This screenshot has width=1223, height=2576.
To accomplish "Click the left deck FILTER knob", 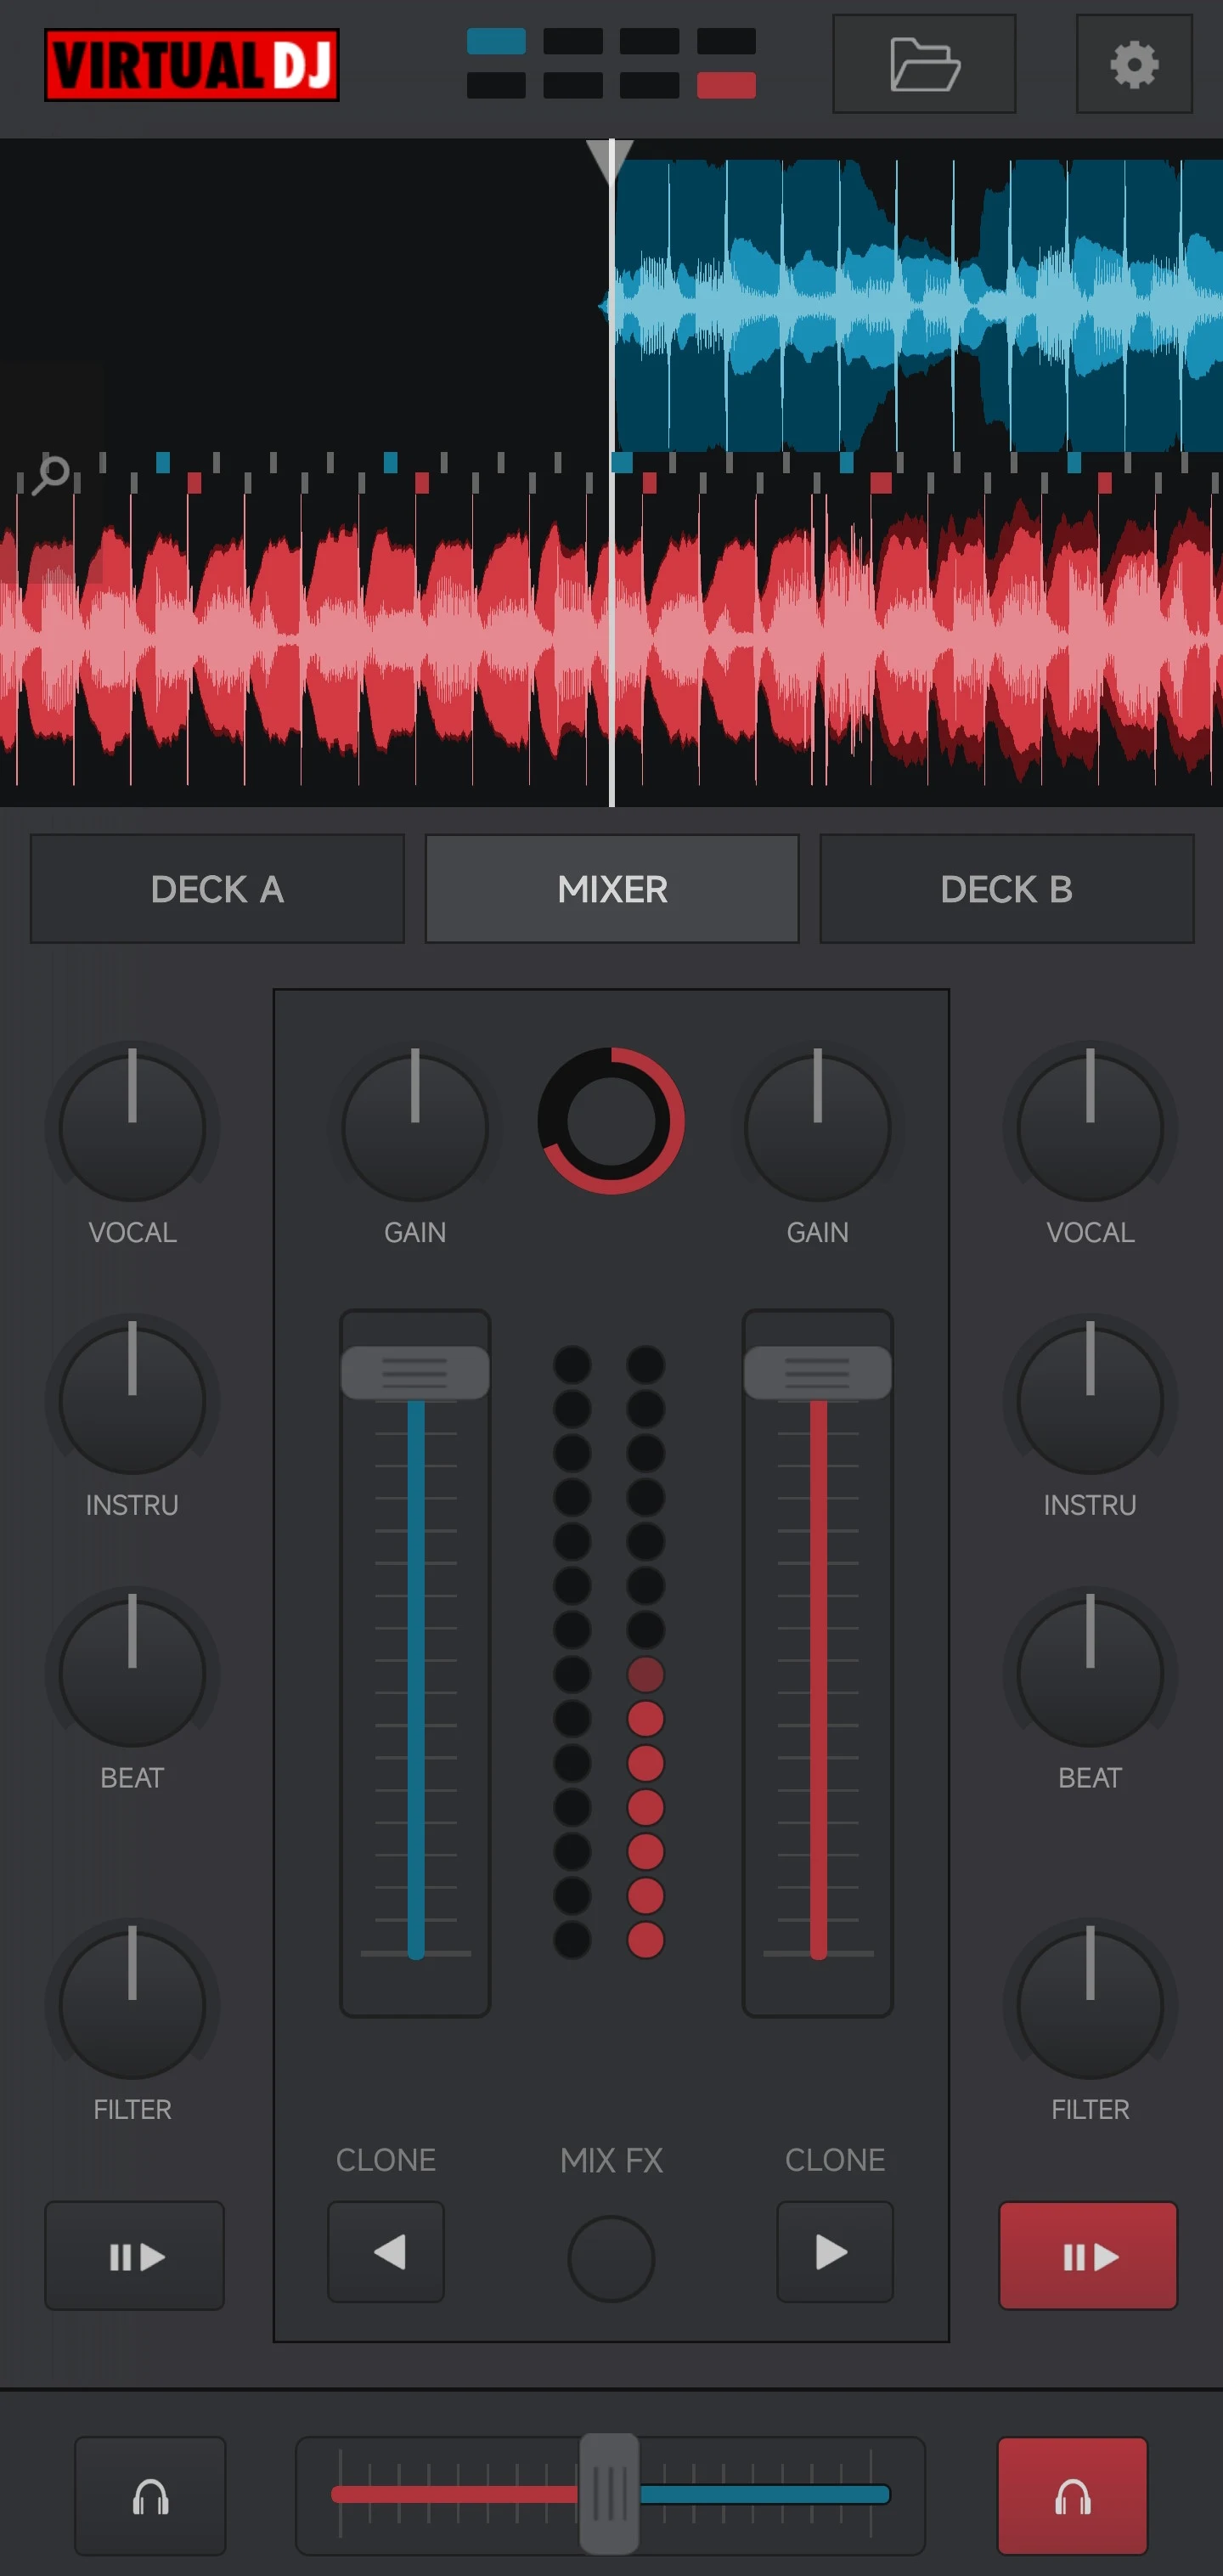I will point(132,2004).
